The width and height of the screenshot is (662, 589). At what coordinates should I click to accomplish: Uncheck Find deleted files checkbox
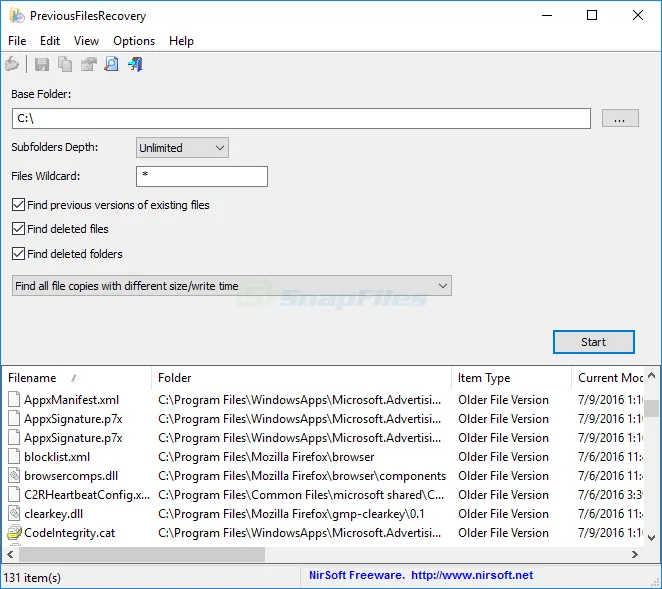[18, 229]
